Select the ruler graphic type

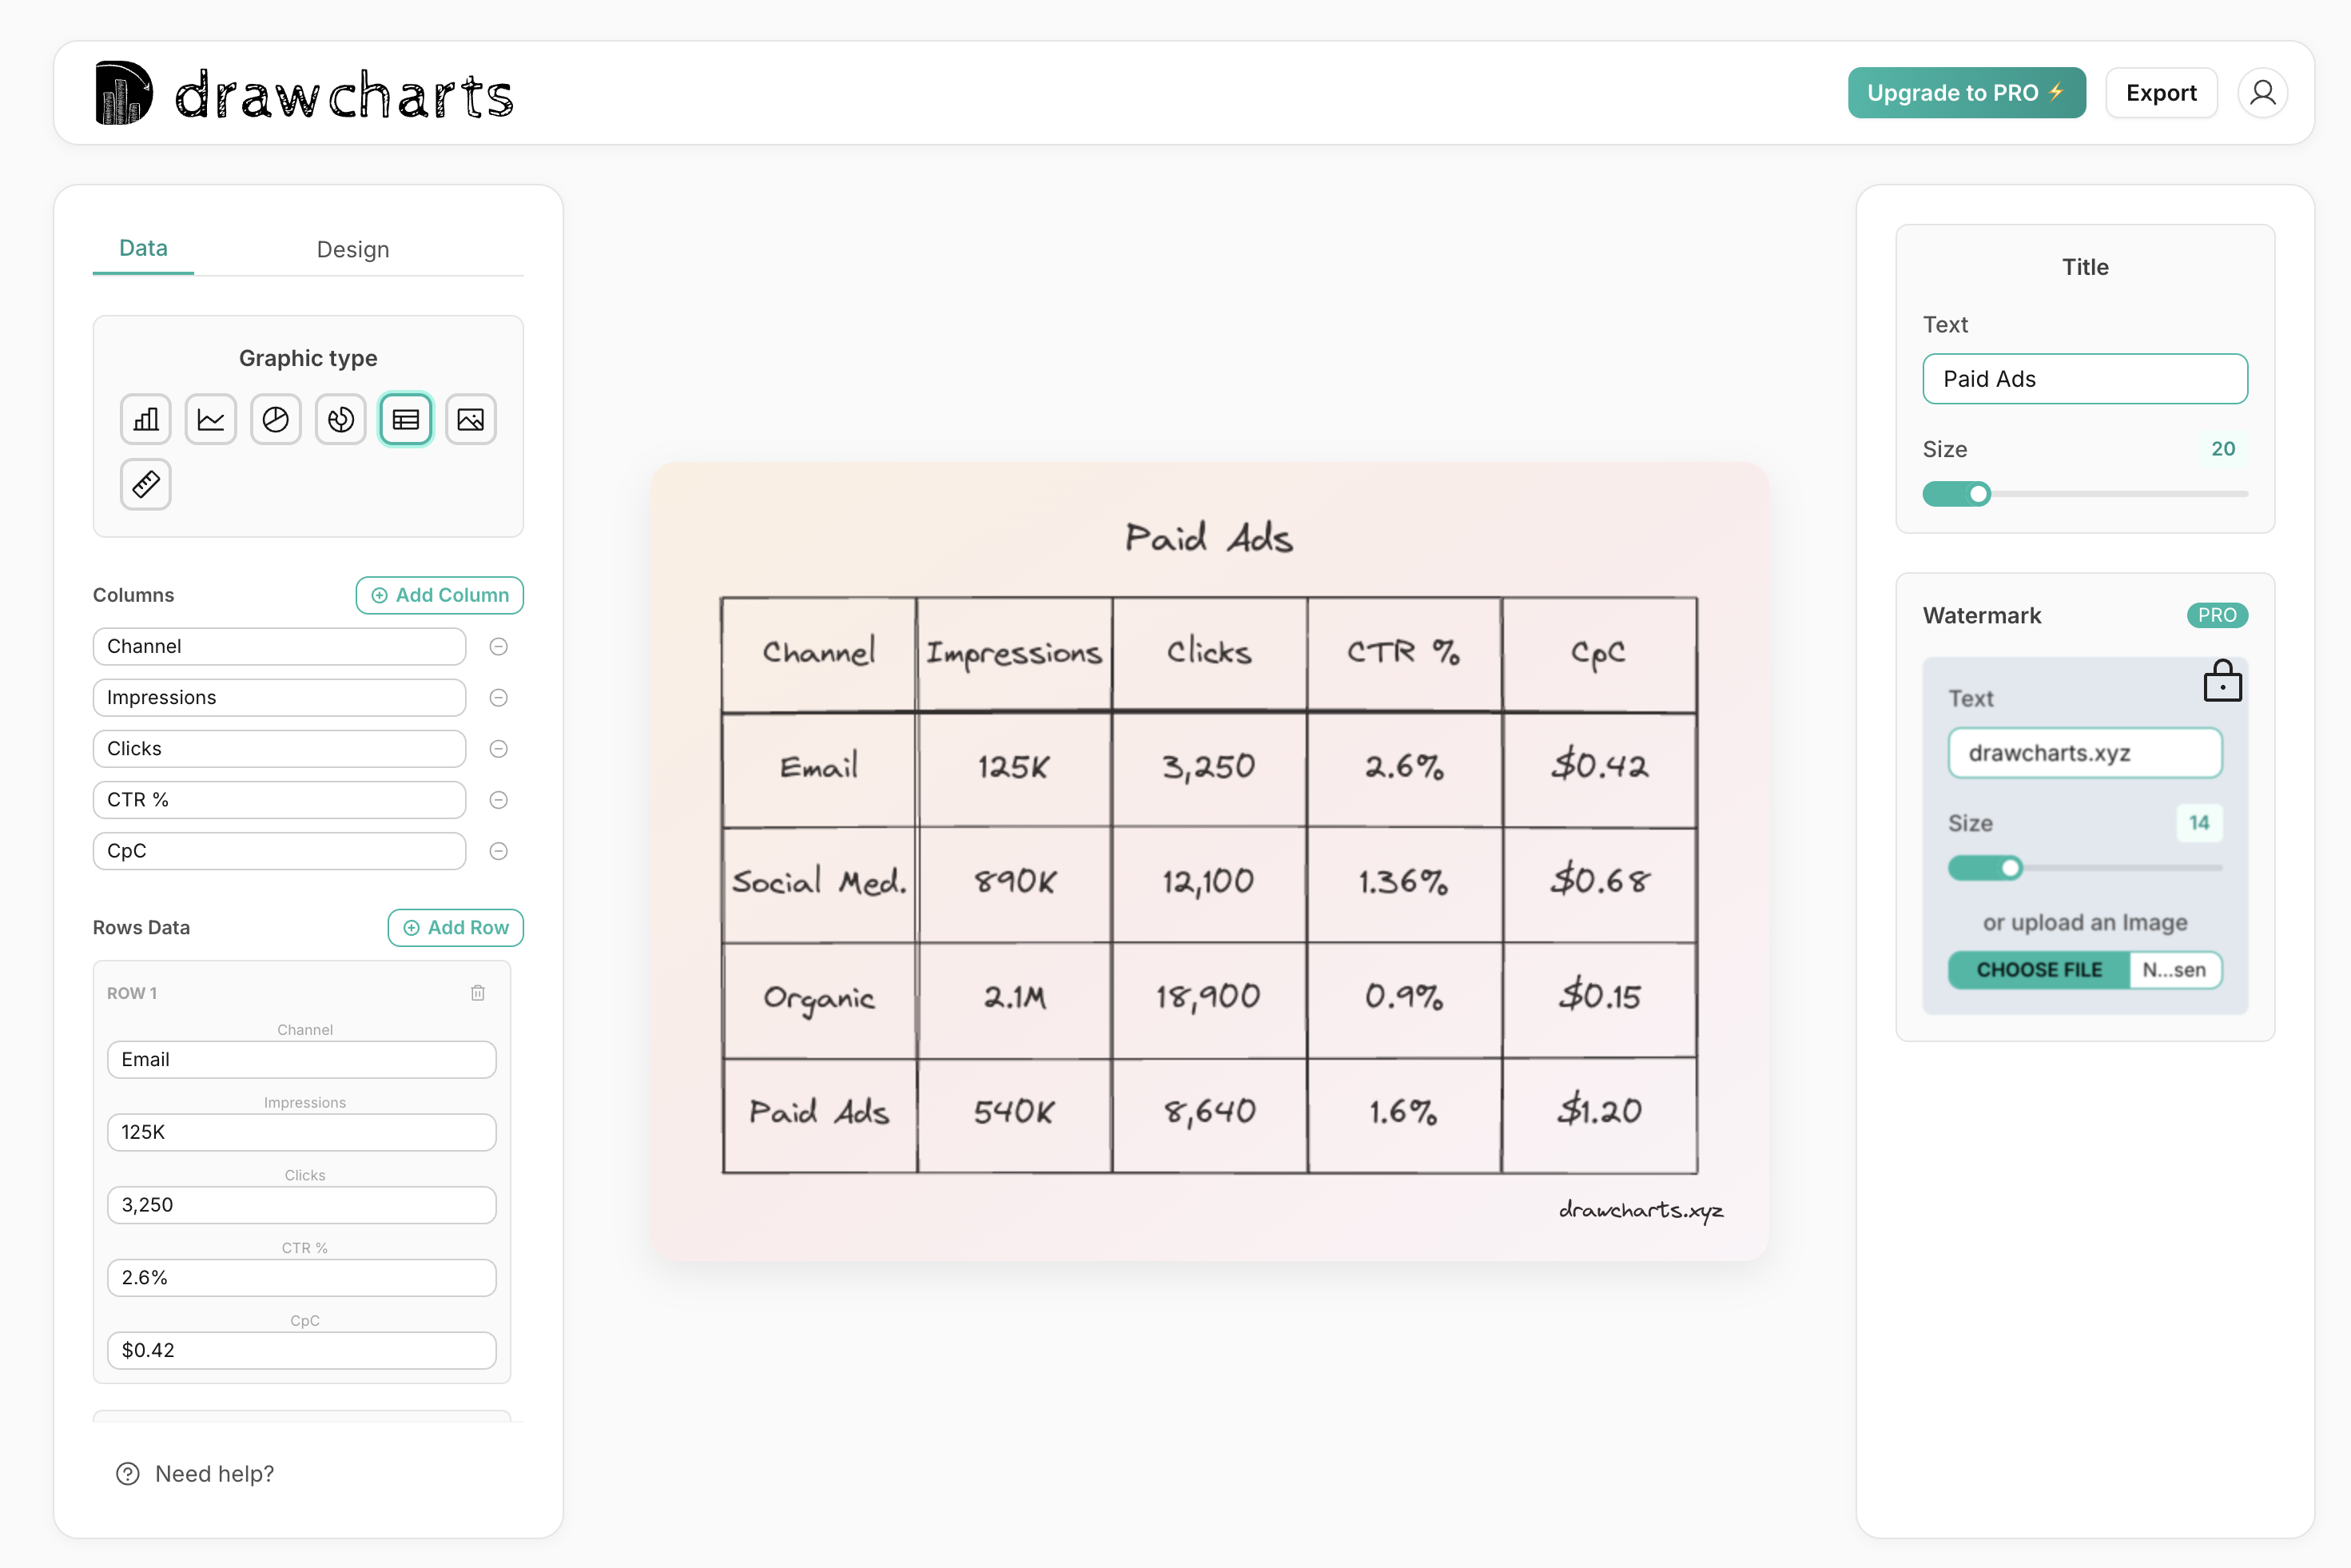point(145,484)
